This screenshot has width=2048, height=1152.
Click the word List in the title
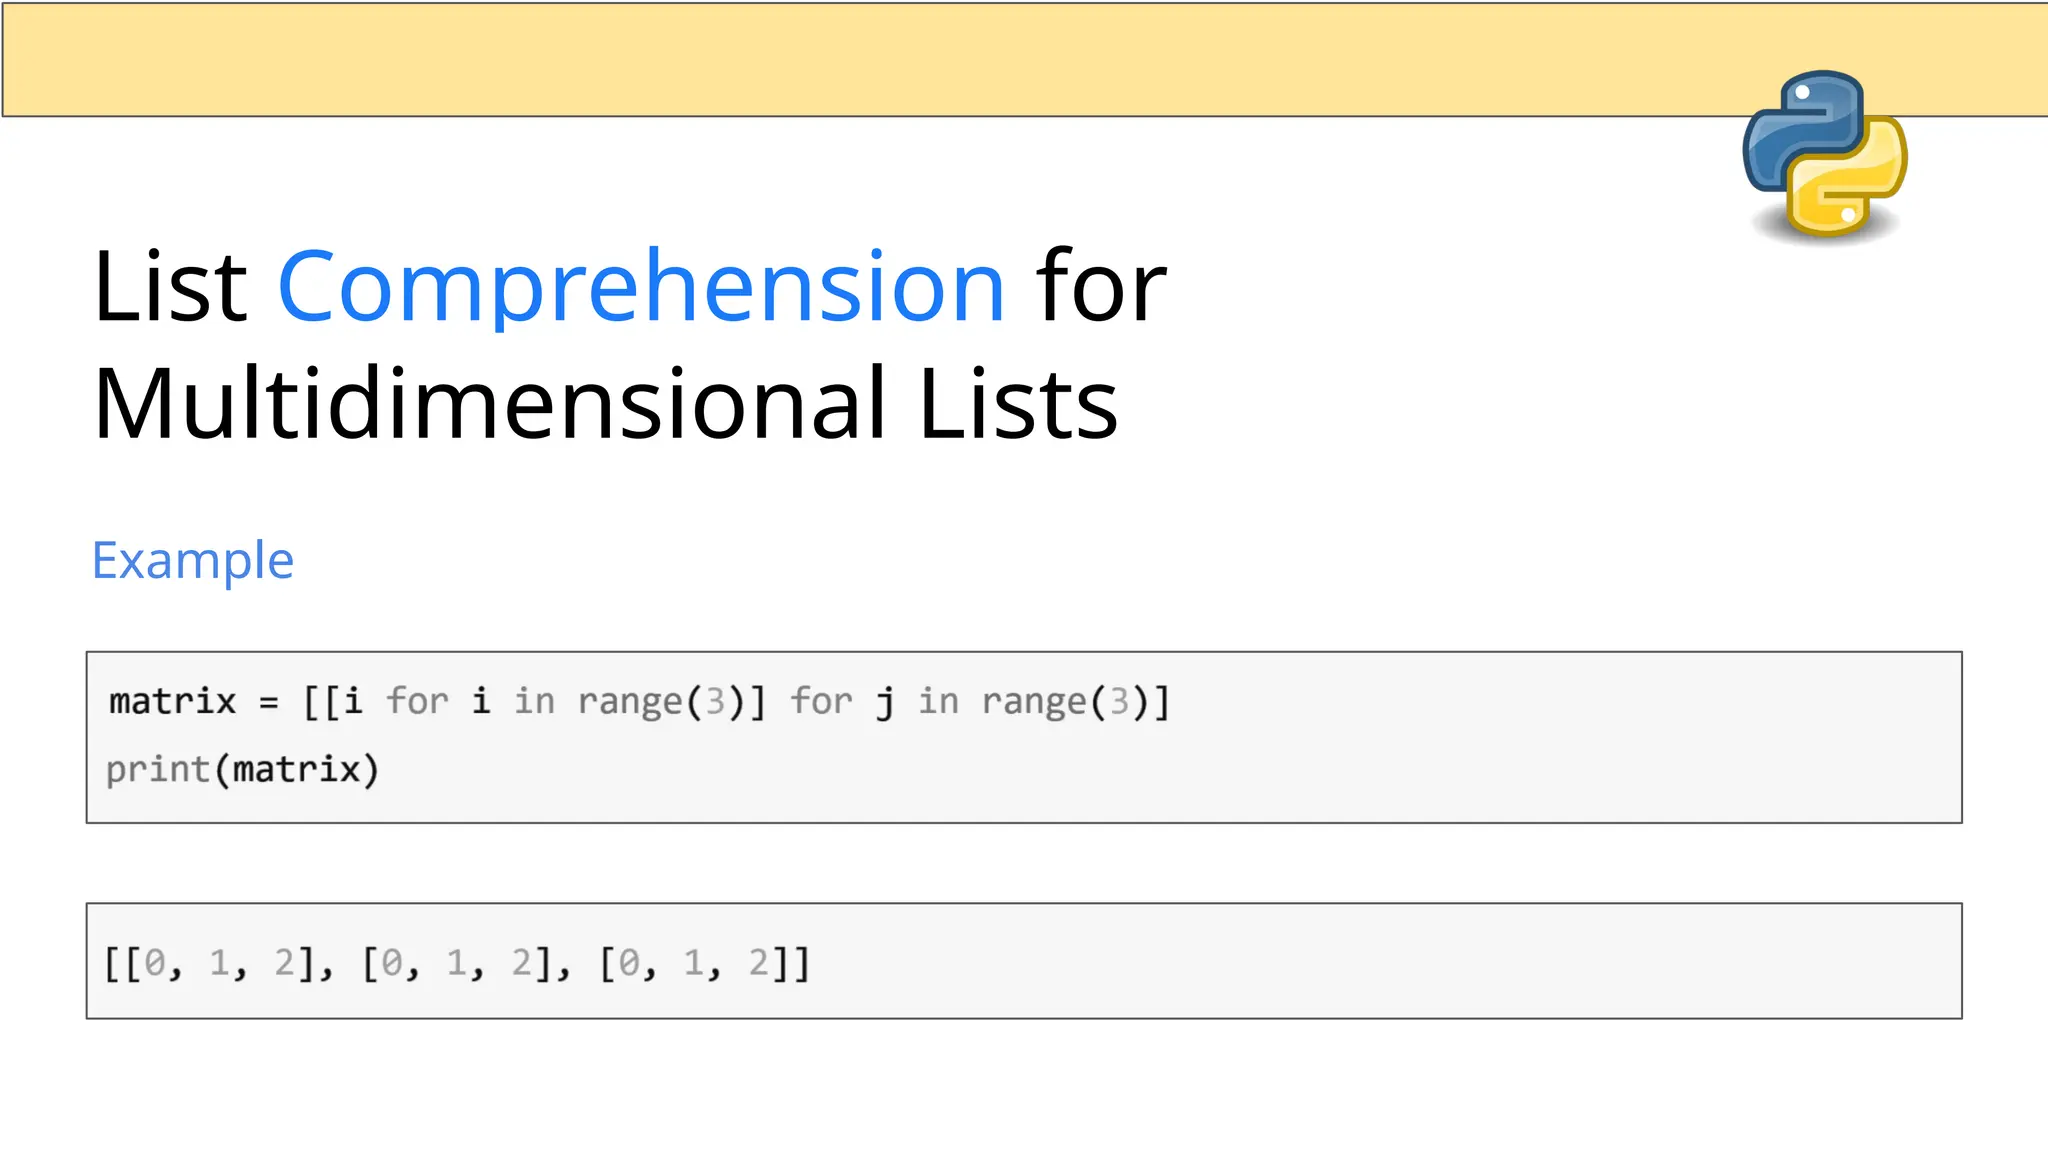[170, 287]
